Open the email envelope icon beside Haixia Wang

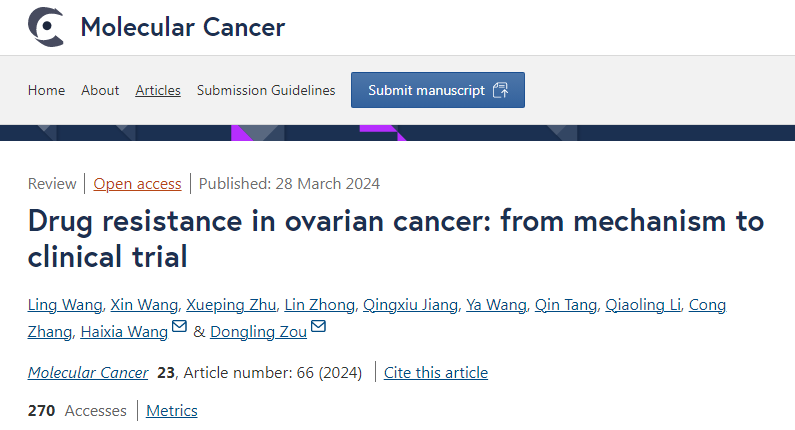(179, 326)
